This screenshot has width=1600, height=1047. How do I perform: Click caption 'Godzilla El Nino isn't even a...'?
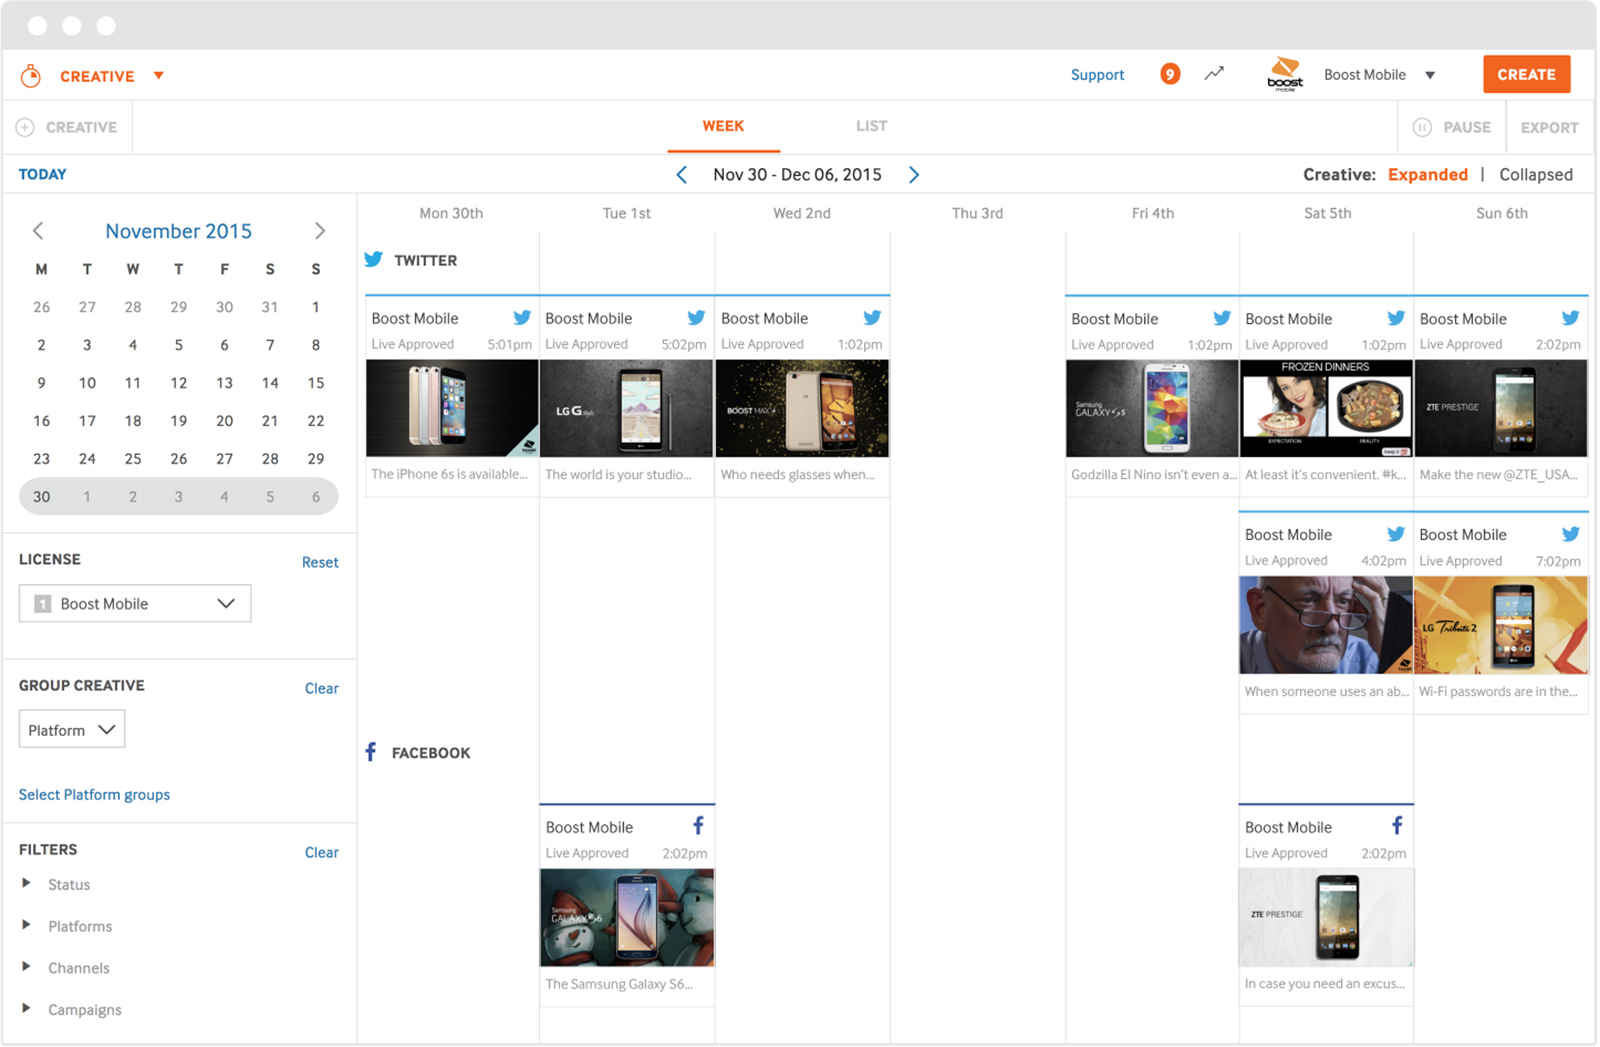coord(1153,475)
